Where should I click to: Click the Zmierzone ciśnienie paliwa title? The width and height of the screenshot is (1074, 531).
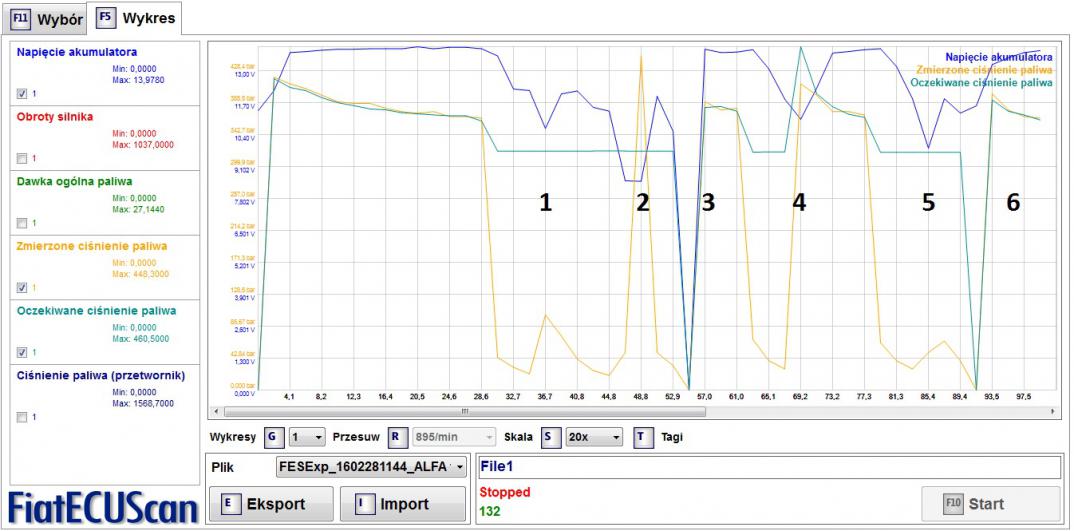tap(92, 246)
